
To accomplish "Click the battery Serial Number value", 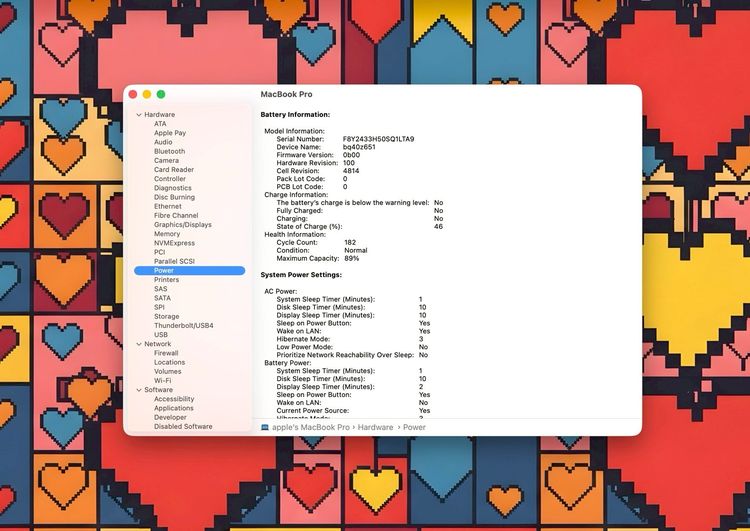I will [378, 139].
